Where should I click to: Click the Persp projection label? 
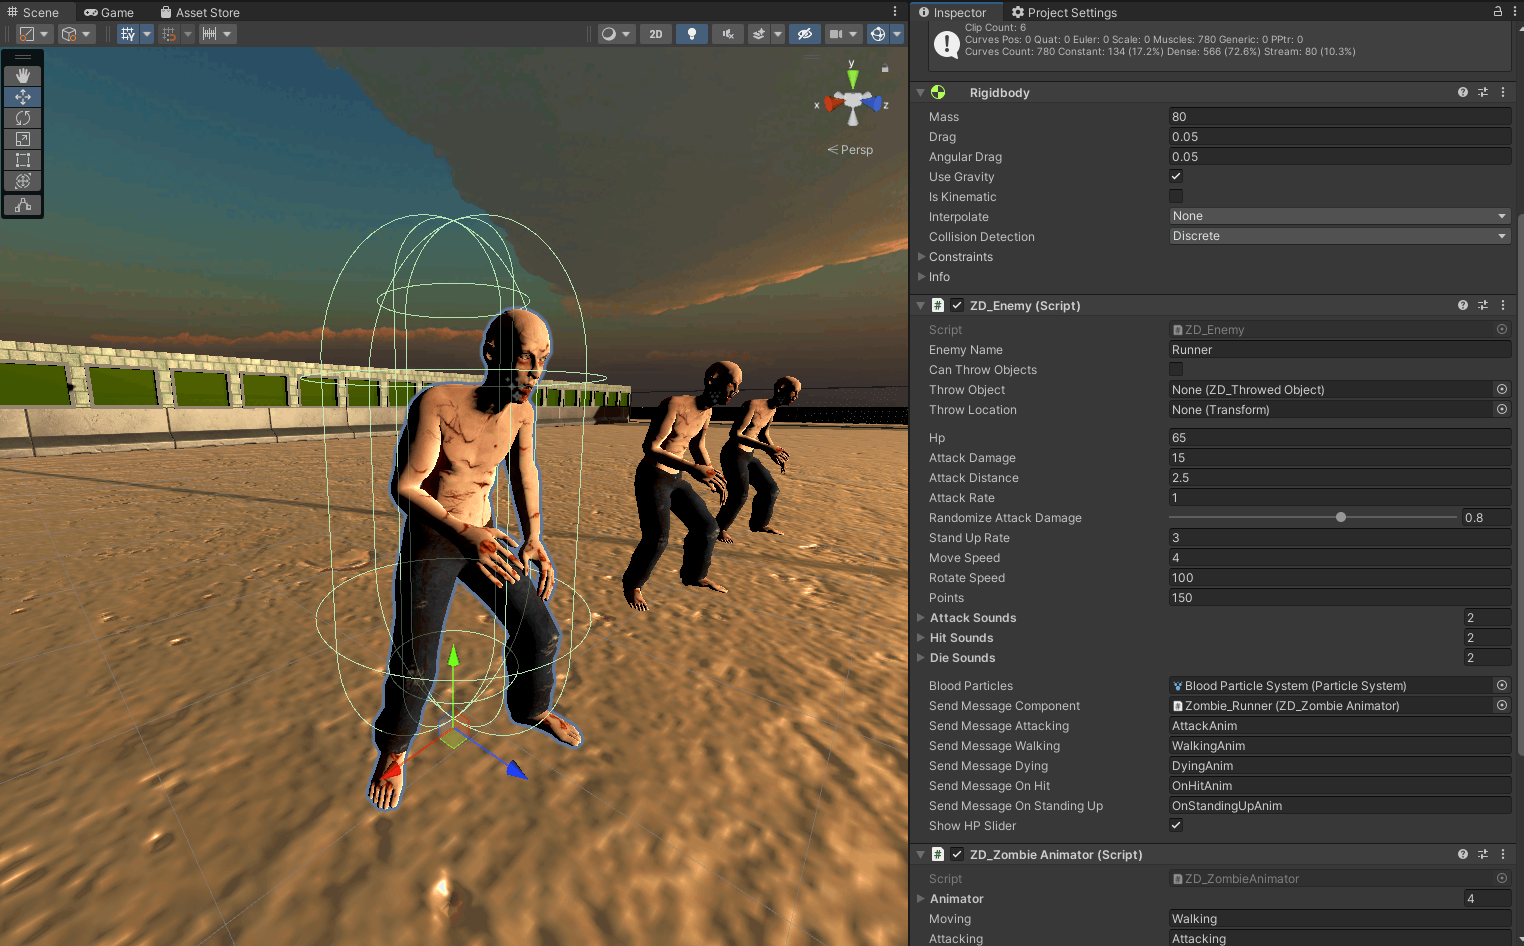[x=855, y=150]
